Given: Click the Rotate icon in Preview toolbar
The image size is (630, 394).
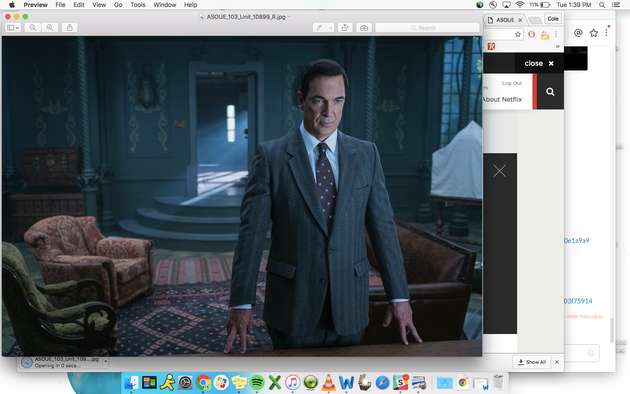Looking at the screenshot, I should tap(345, 28).
